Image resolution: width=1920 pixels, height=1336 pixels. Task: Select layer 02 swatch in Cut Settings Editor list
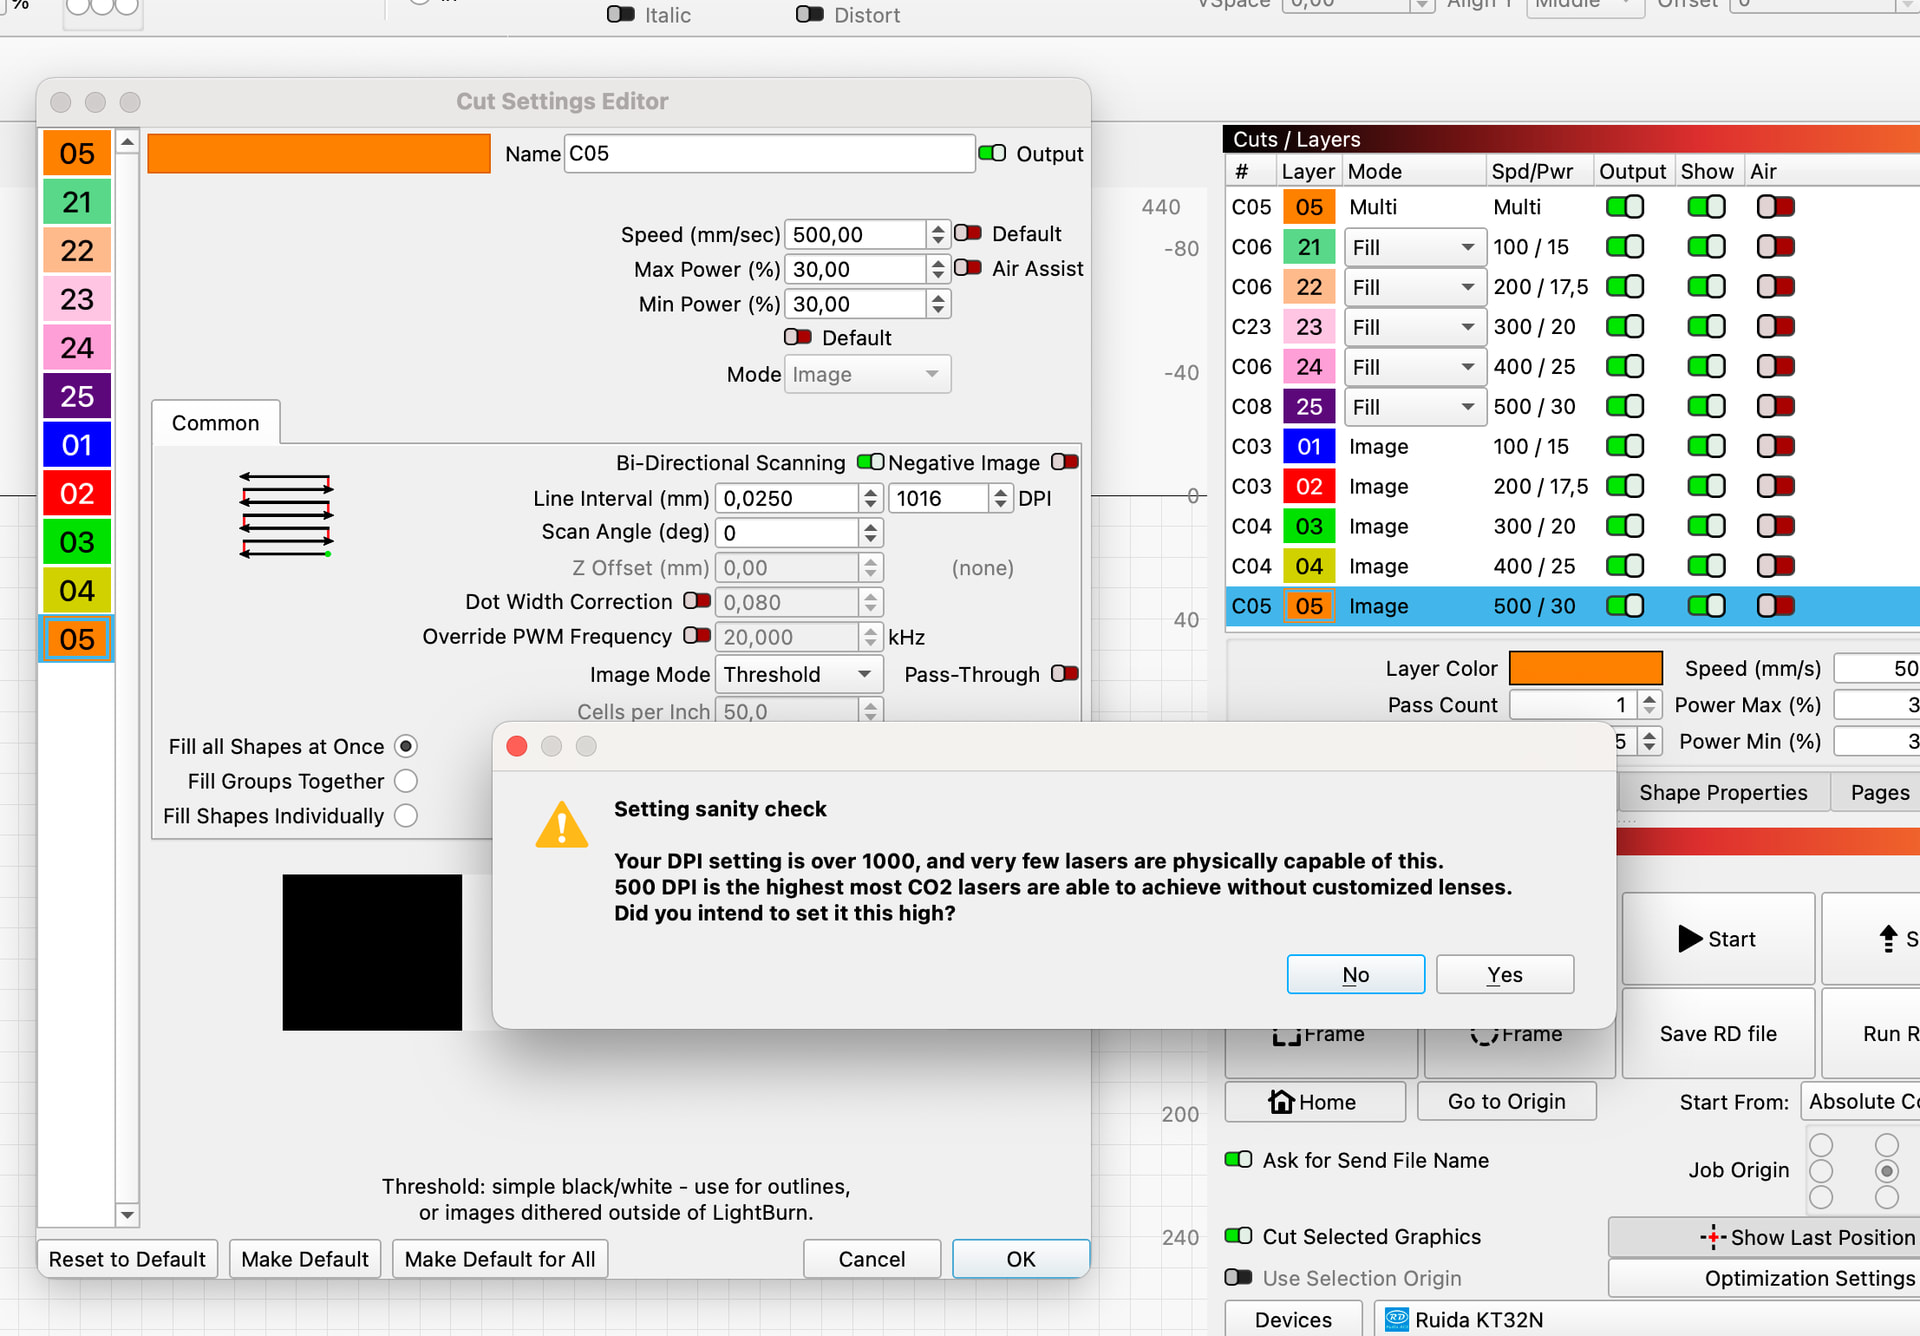pos(77,494)
